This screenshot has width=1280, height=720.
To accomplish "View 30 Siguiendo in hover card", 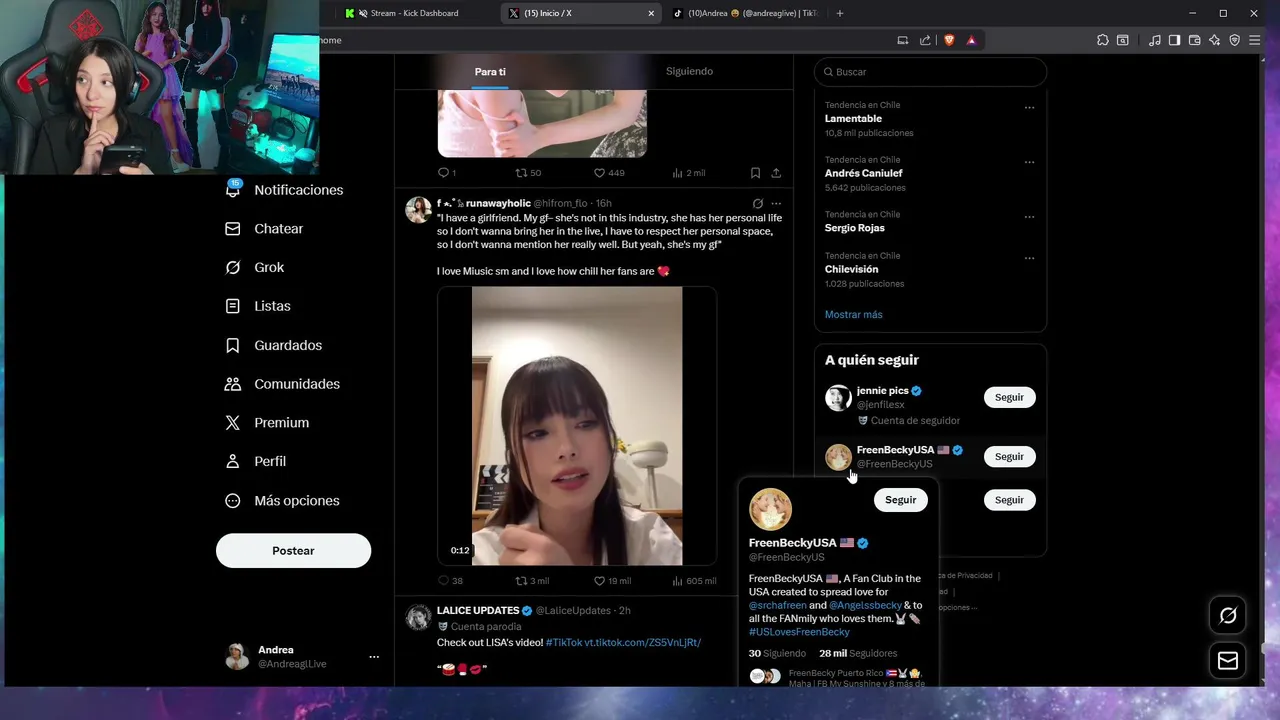I will [x=777, y=654].
